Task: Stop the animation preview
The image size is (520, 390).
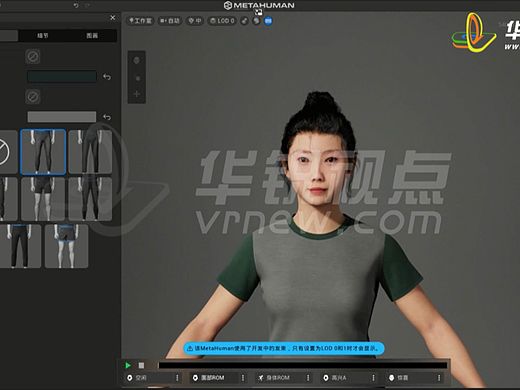Action: (x=141, y=365)
